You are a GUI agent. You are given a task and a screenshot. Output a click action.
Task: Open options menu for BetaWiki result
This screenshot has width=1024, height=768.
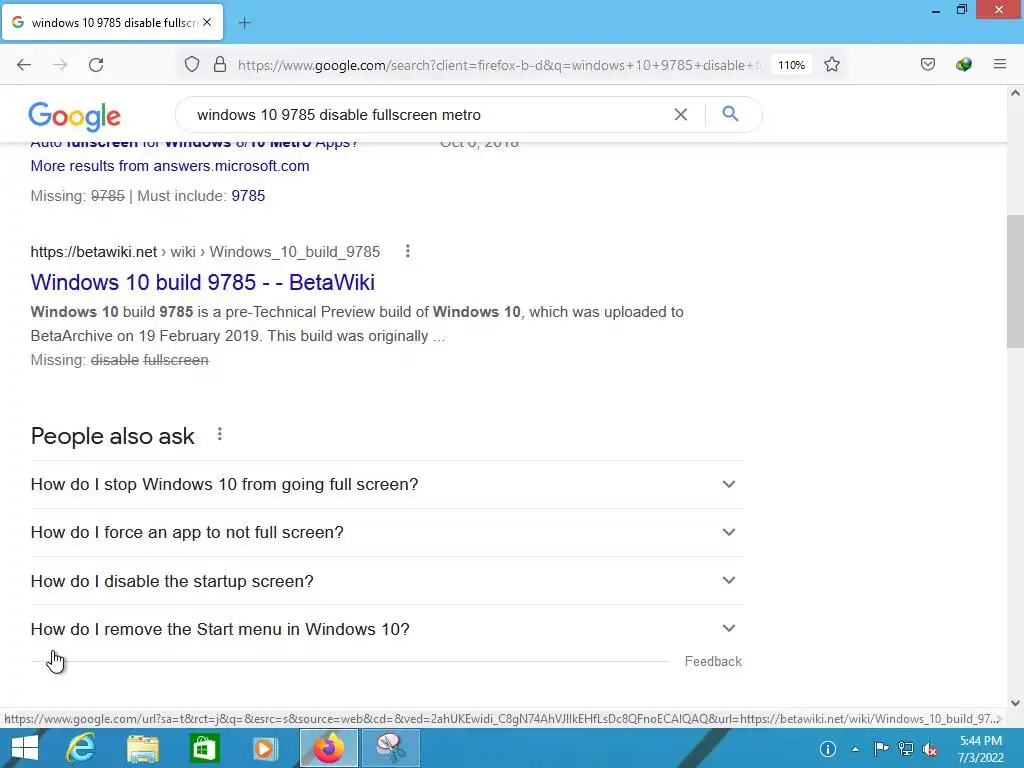(408, 251)
